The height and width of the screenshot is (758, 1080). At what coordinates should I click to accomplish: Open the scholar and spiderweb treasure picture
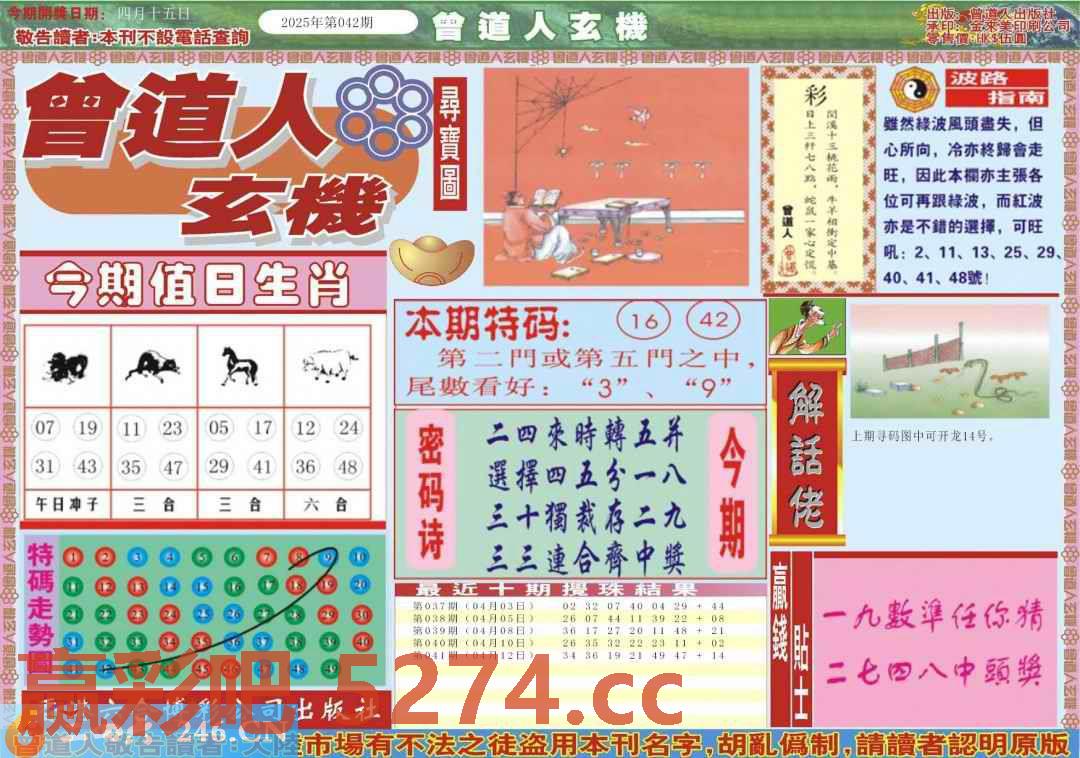(x=616, y=176)
